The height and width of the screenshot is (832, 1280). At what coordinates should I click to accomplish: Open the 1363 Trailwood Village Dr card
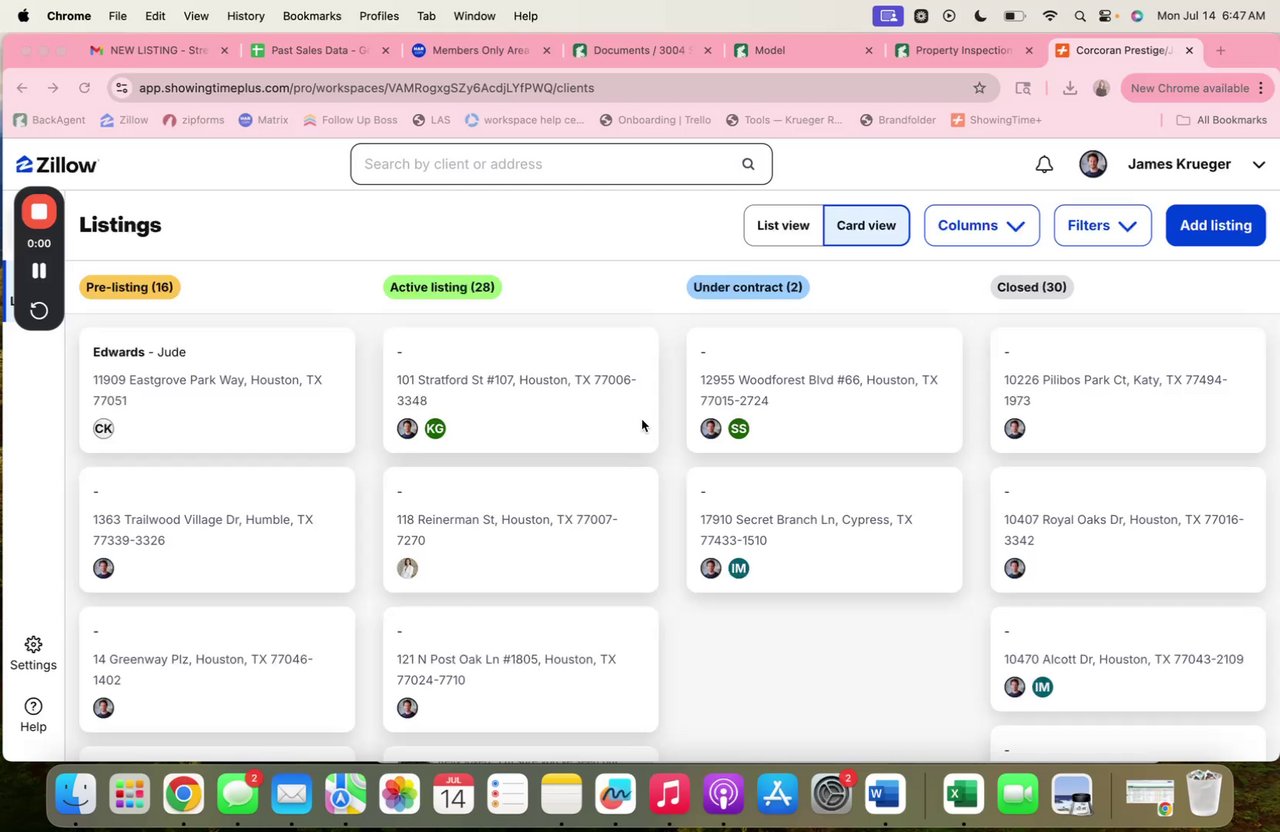point(217,530)
